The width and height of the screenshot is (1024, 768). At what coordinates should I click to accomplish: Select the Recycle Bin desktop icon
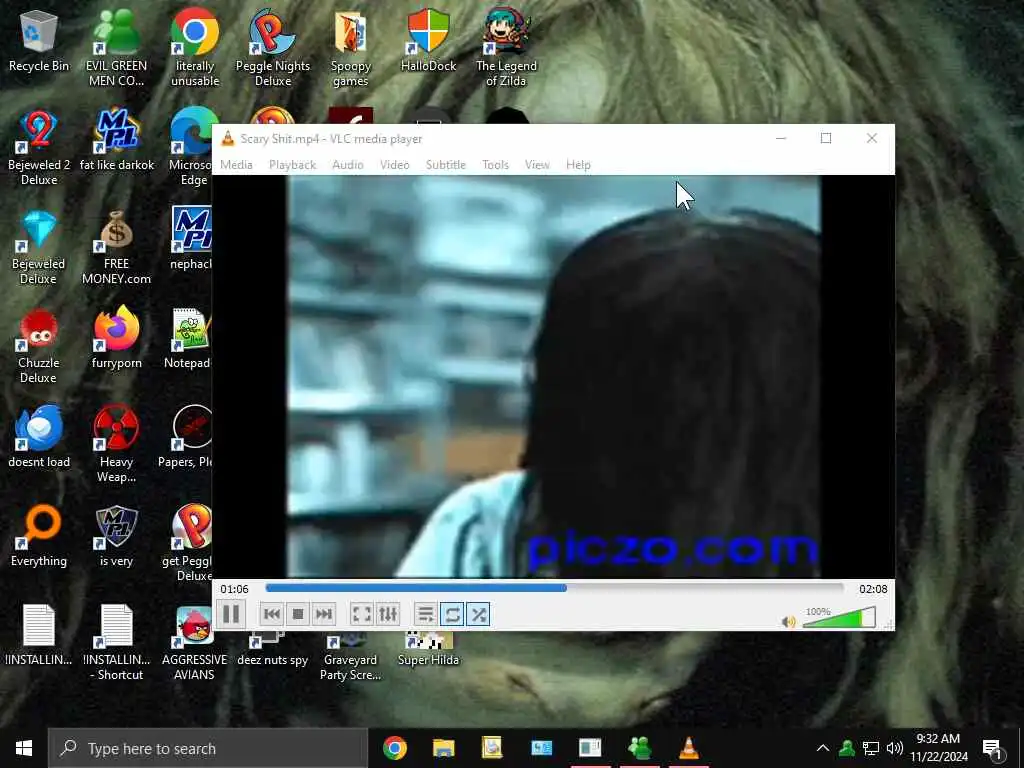coord(39,42)
